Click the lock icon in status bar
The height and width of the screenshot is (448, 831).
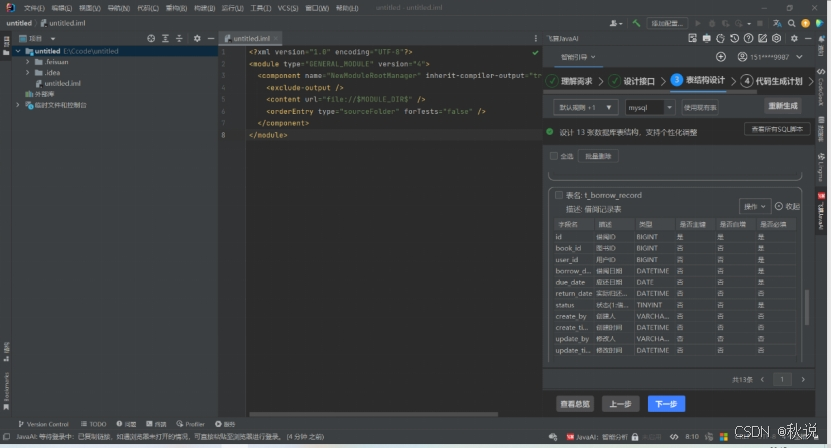coord(635,437)
